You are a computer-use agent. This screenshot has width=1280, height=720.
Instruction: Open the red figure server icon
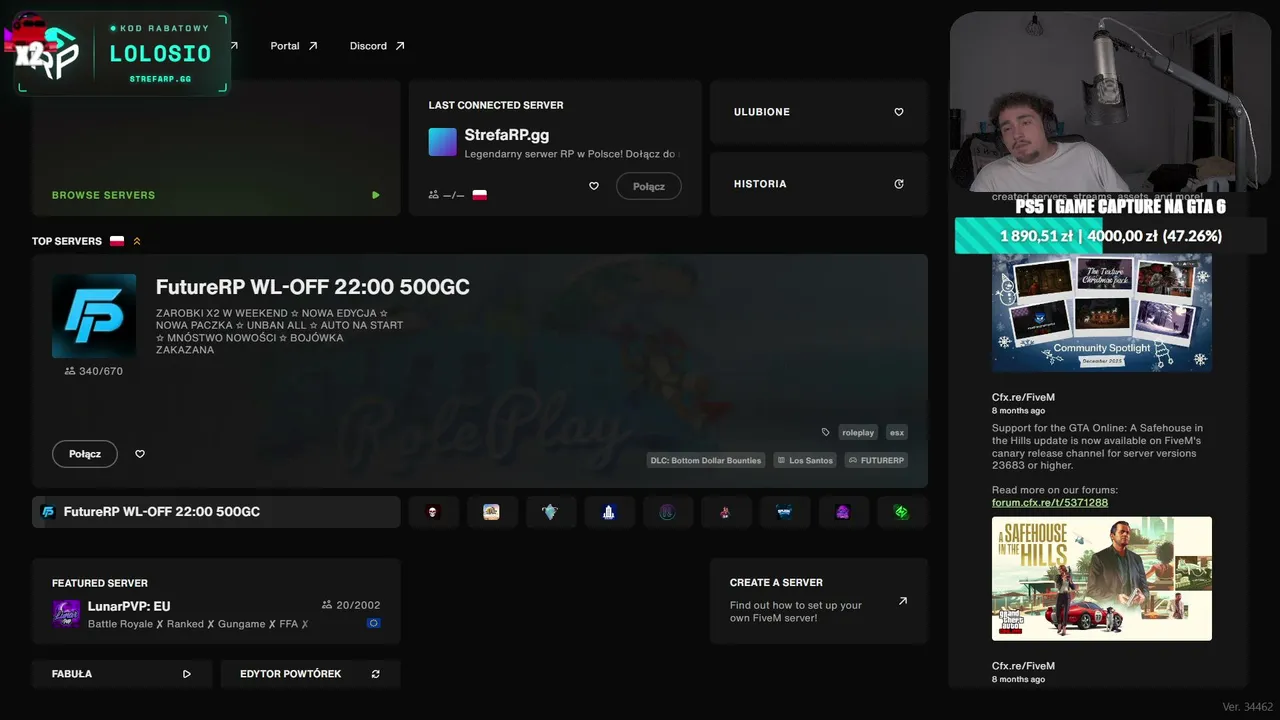pyautogui.click(x=725, y=512)
